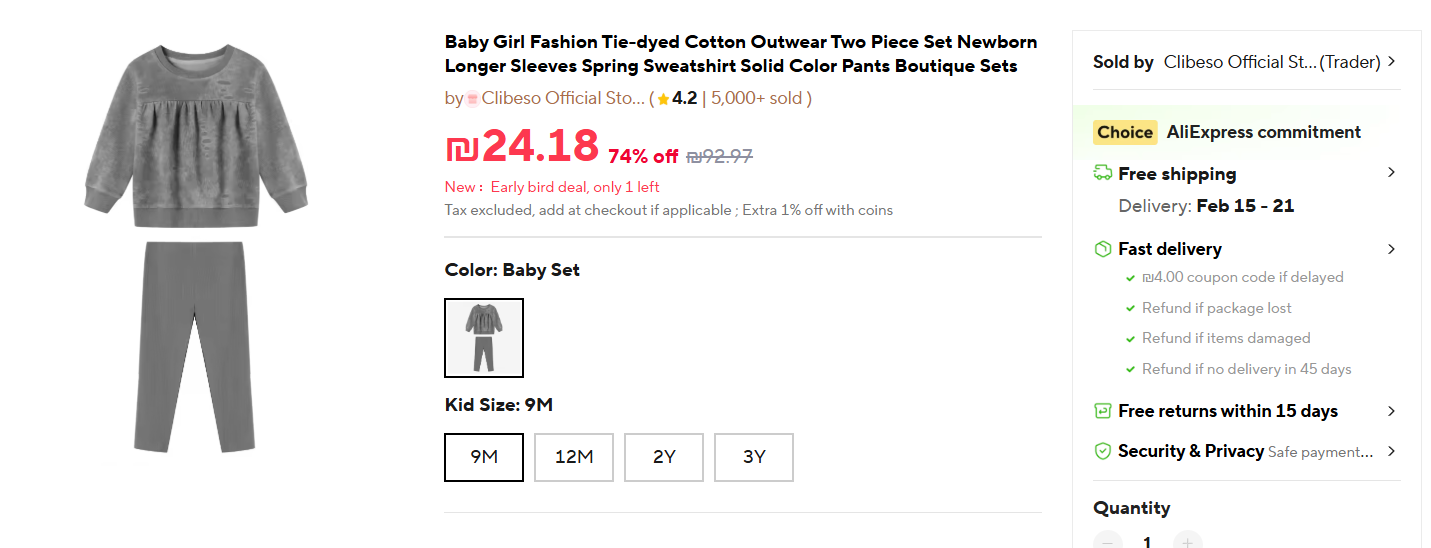Click the Clibeso store logo icon

[473, 99]
